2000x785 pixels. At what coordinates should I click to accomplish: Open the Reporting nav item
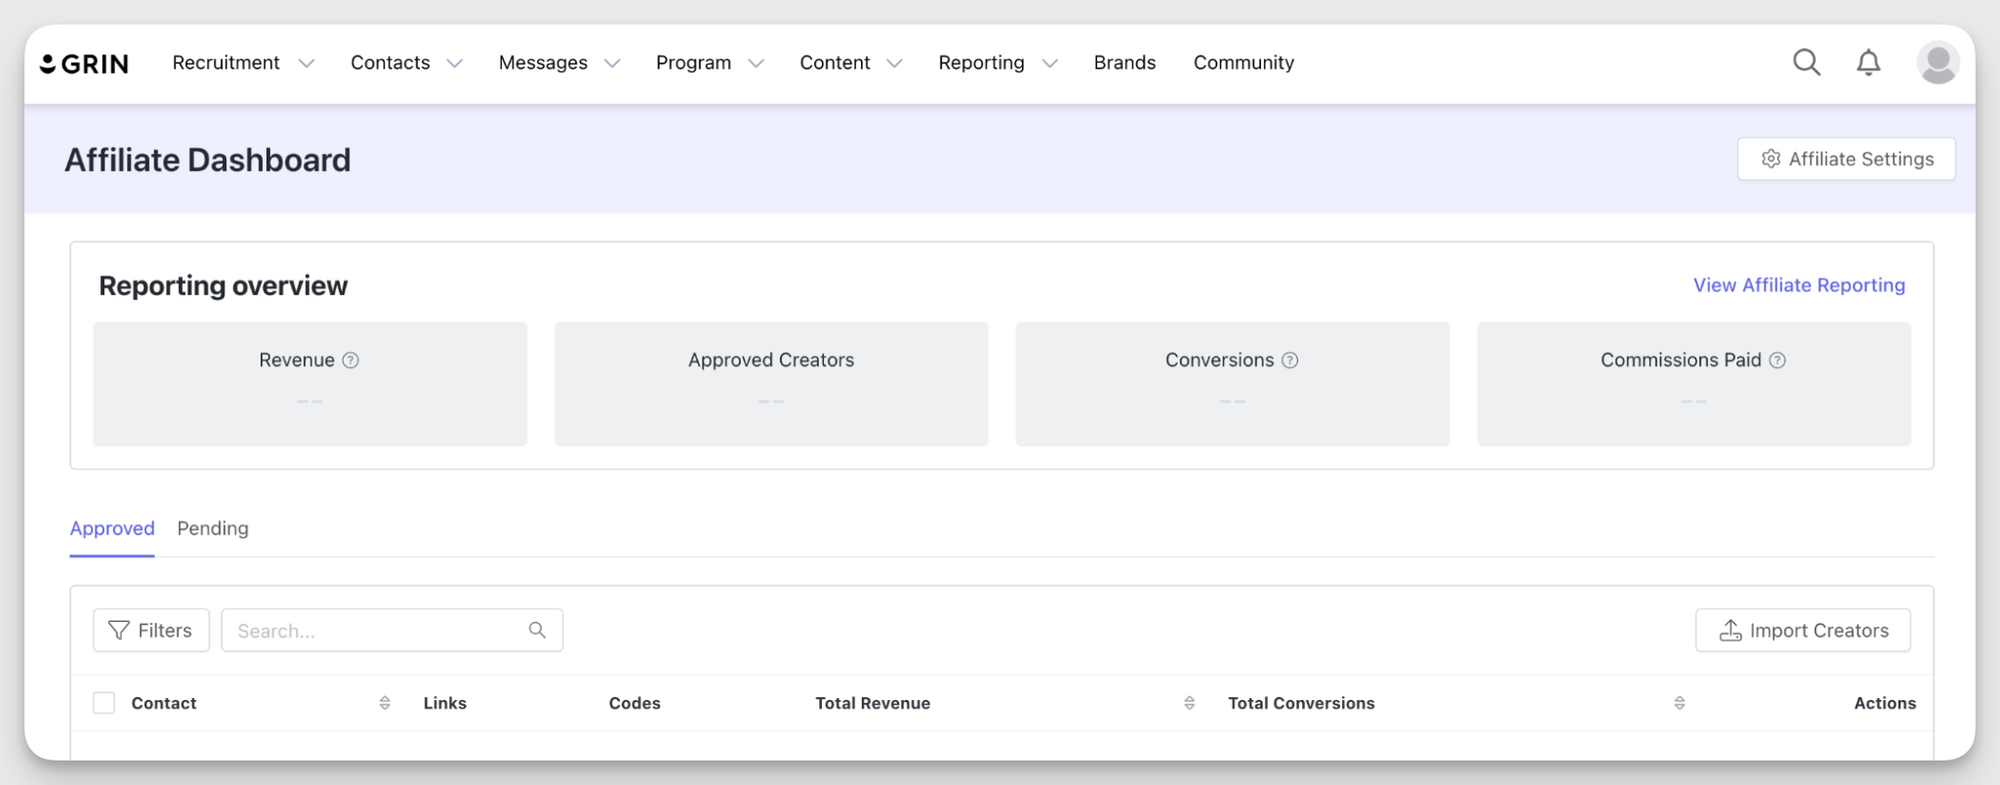[981, 63]
